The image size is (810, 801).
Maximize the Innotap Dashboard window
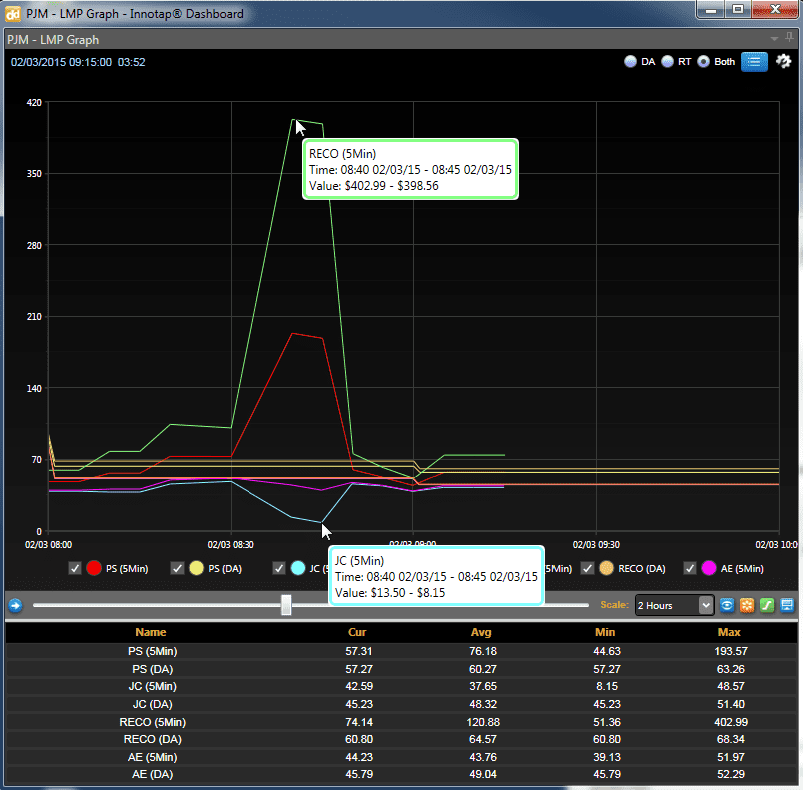pyautogui.click(x=738, y=9)
